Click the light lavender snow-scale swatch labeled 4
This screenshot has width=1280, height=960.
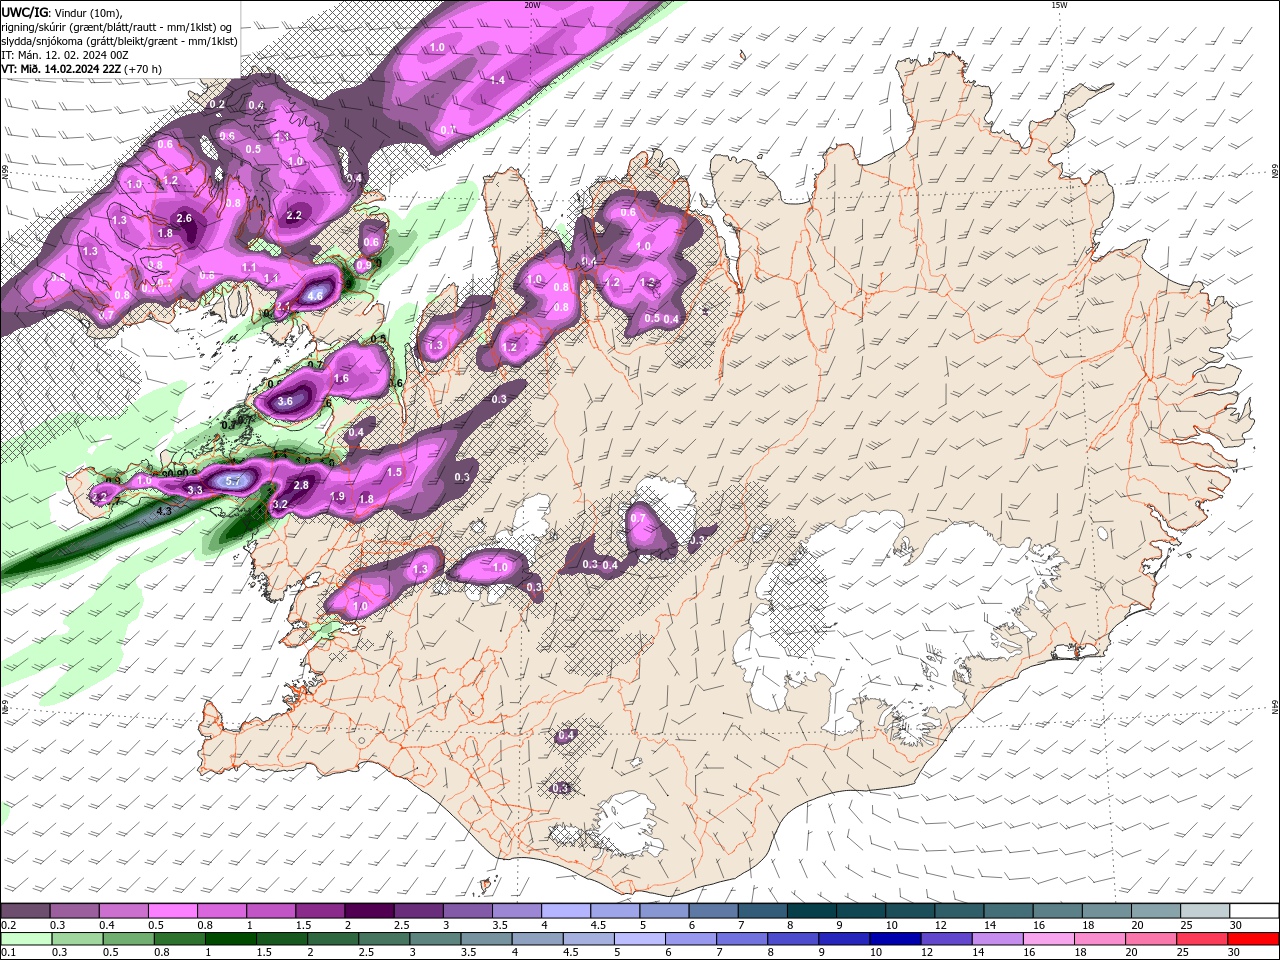[565, 911]
